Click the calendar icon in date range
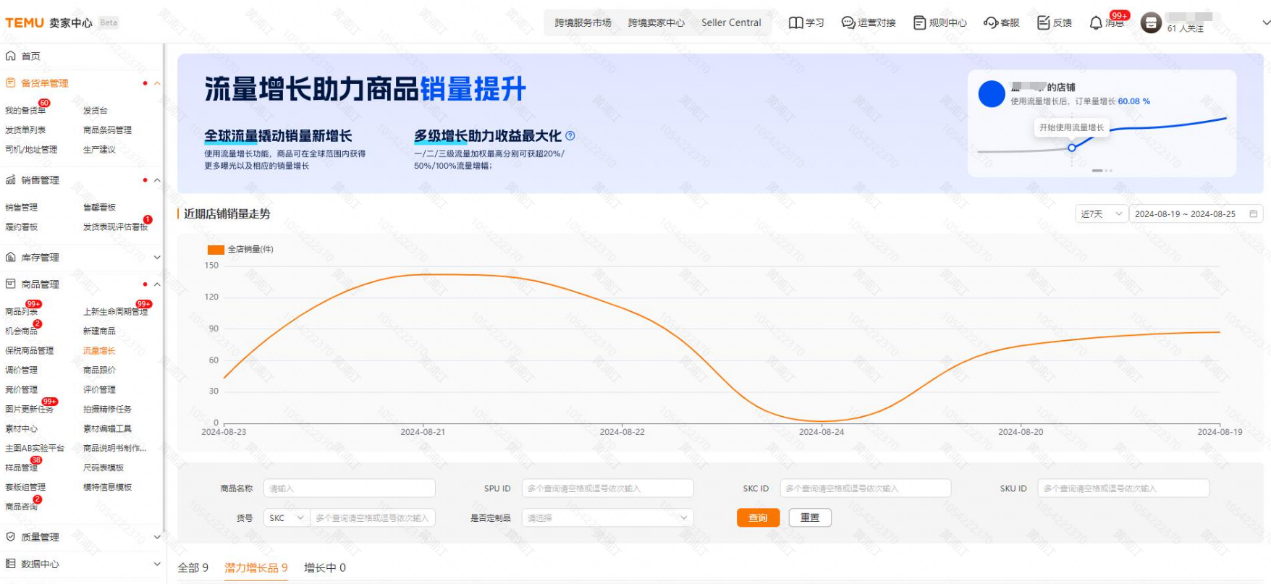 click(1253, 214)
